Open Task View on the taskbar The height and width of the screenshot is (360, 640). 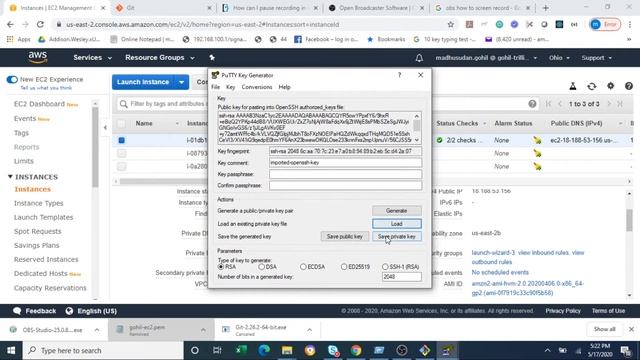tap(217, 350)
